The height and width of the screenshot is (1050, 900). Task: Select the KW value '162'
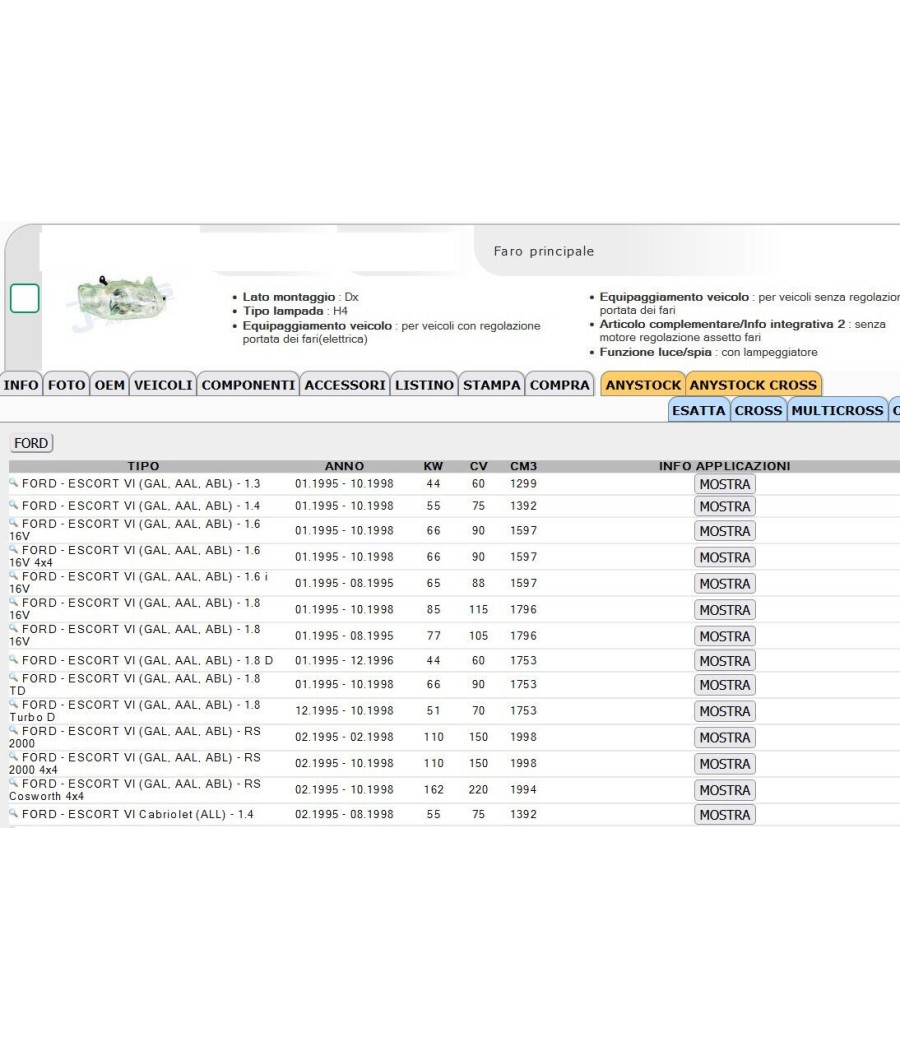pos(433,790)
